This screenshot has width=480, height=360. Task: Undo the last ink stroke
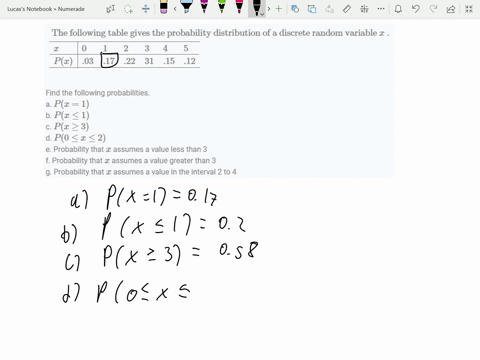coord(416,9)
